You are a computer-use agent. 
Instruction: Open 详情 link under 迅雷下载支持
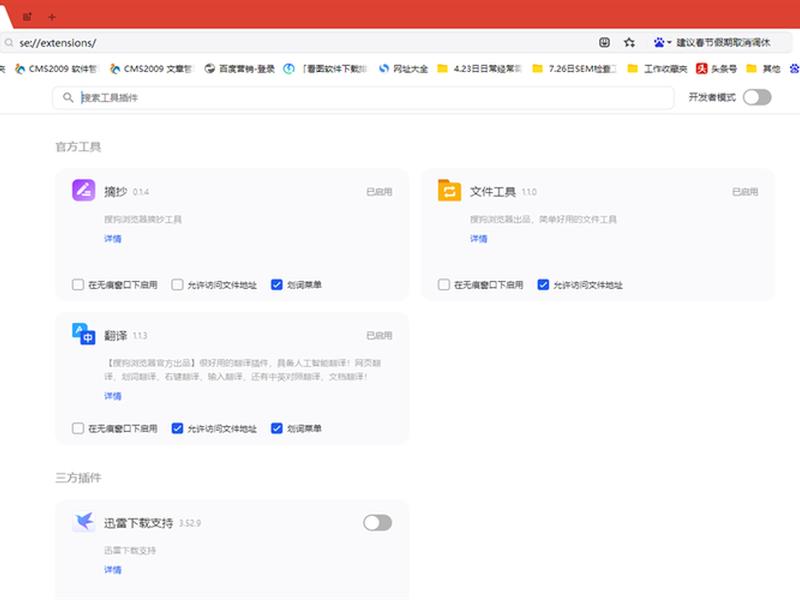(113, 570)
